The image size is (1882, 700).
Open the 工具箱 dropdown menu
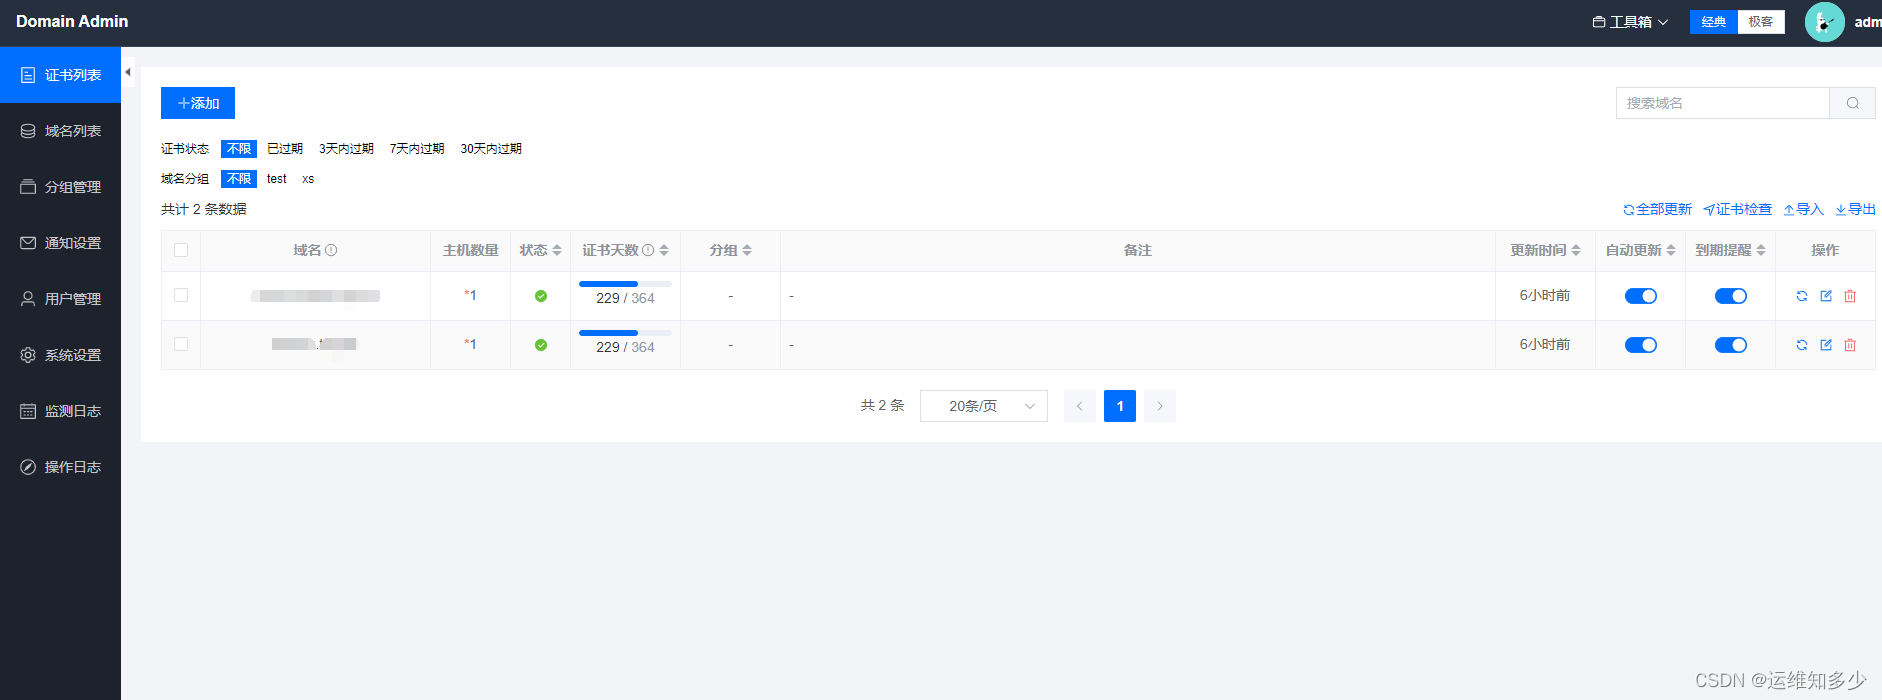tap(1630, 22)
